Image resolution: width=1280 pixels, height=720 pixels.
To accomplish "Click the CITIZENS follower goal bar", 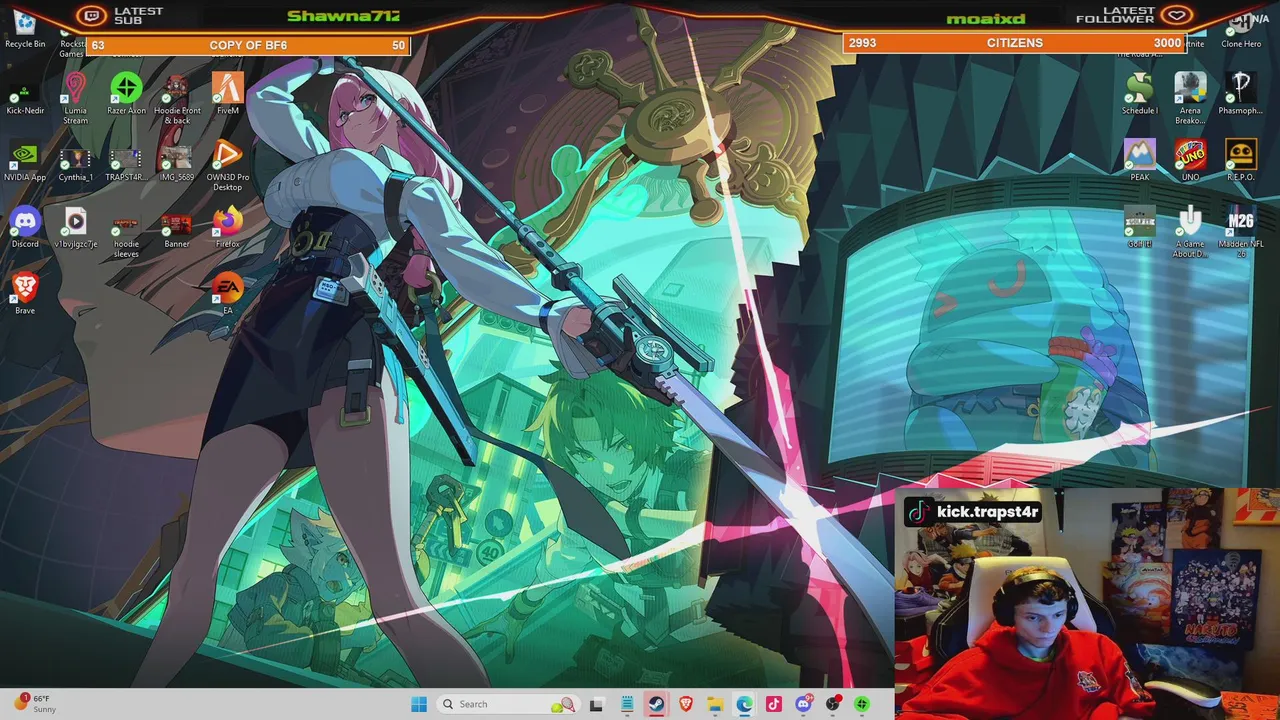I will pyautogui.click(x=1014, y=43).
